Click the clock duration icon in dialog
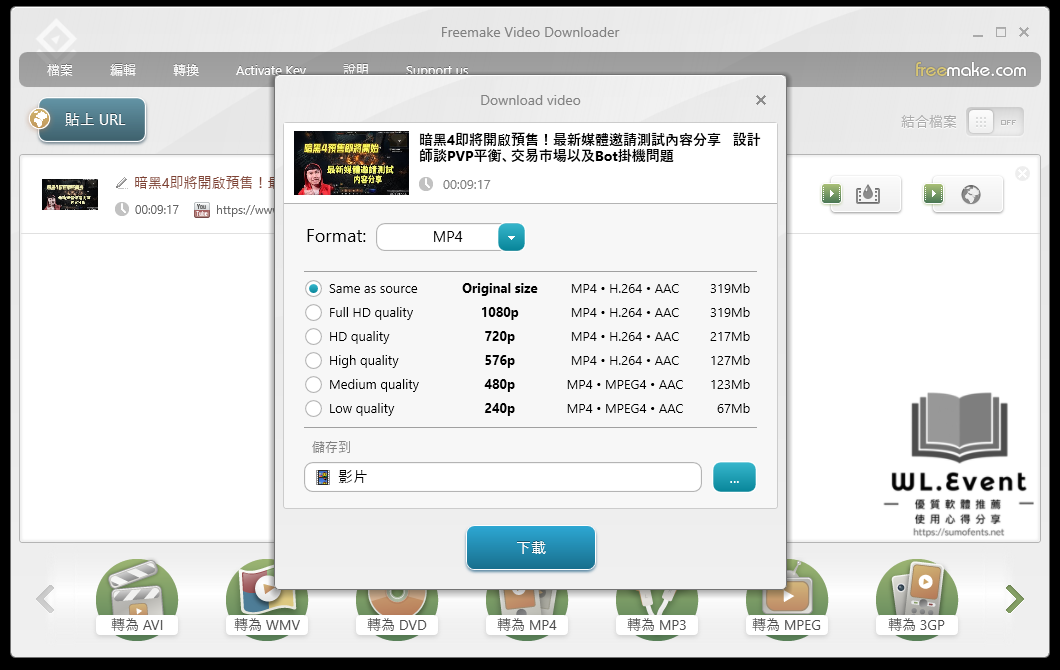1060x670 pixels. (x=426, y=184)
